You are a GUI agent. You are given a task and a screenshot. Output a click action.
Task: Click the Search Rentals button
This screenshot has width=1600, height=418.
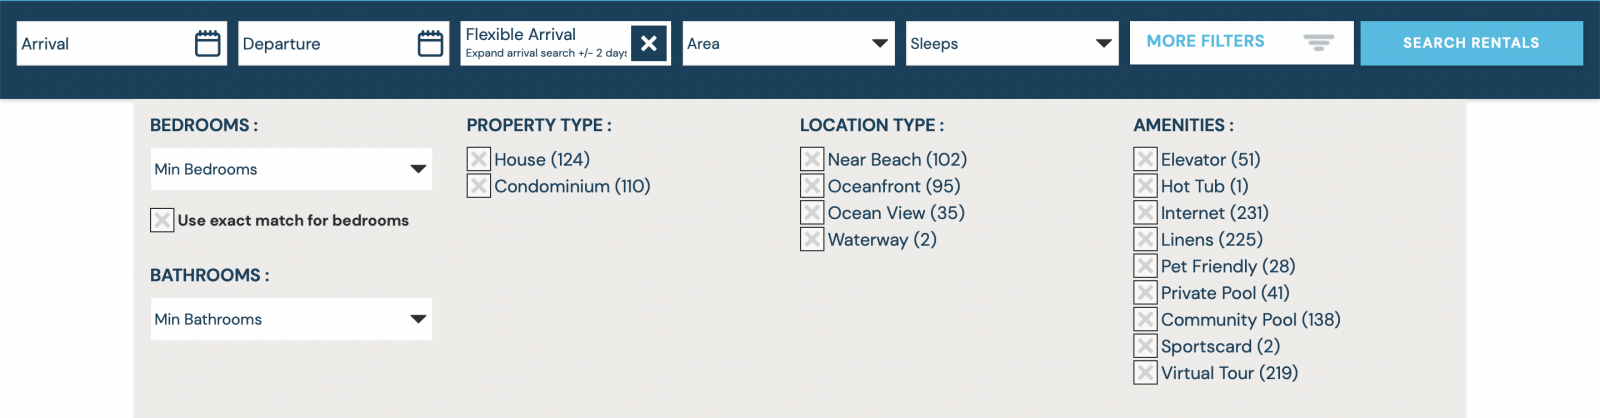[1471, 43]
